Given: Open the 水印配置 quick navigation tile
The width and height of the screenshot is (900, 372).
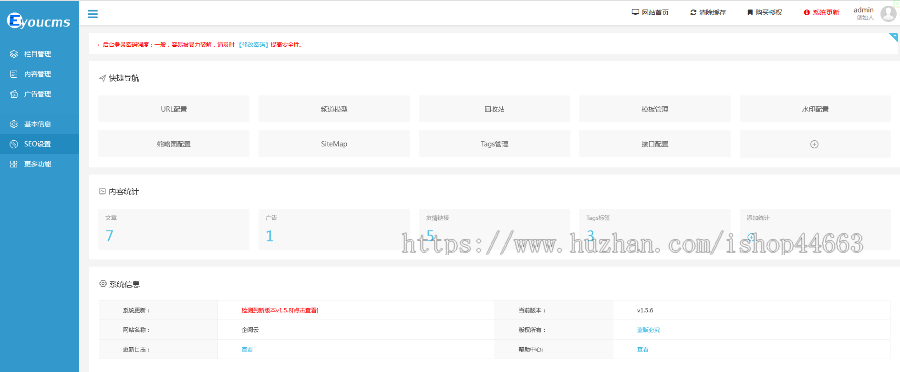Looking at the screenshot, I should coord(815,108).
